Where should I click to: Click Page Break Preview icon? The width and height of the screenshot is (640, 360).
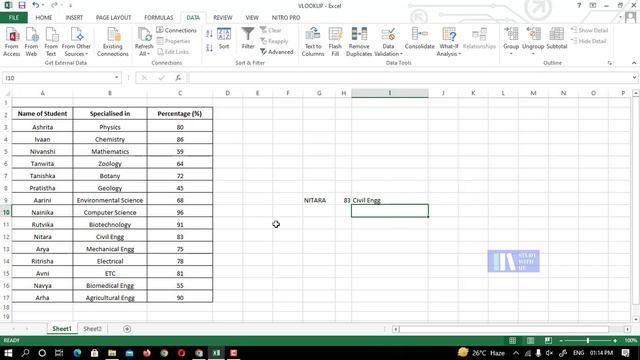point(548,340)
